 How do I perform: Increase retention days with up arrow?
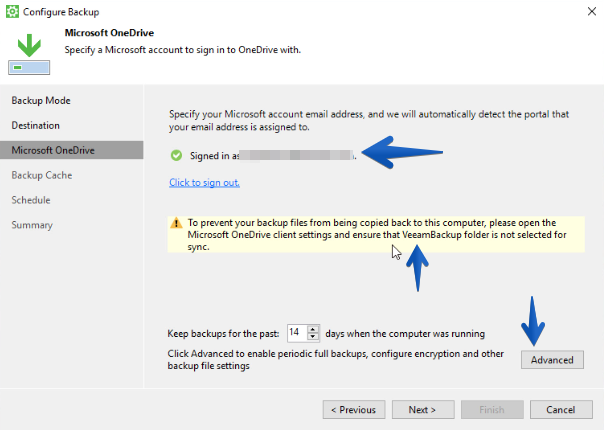[313, 329]
